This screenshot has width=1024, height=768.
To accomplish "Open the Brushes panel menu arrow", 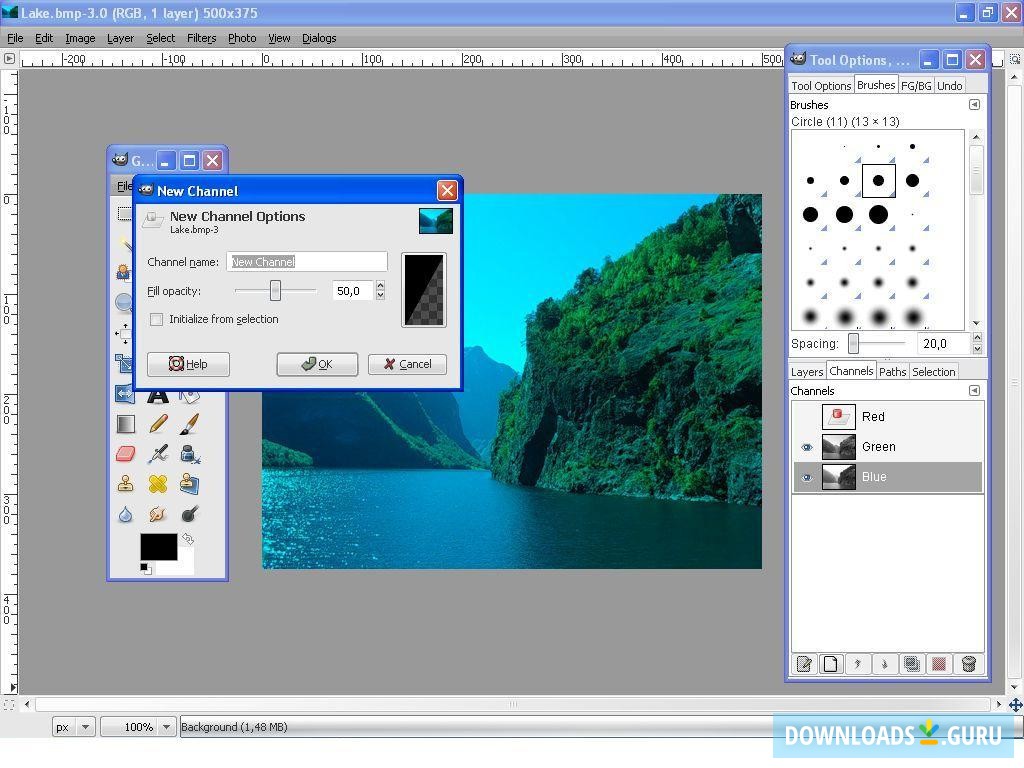I will (974, 105).
